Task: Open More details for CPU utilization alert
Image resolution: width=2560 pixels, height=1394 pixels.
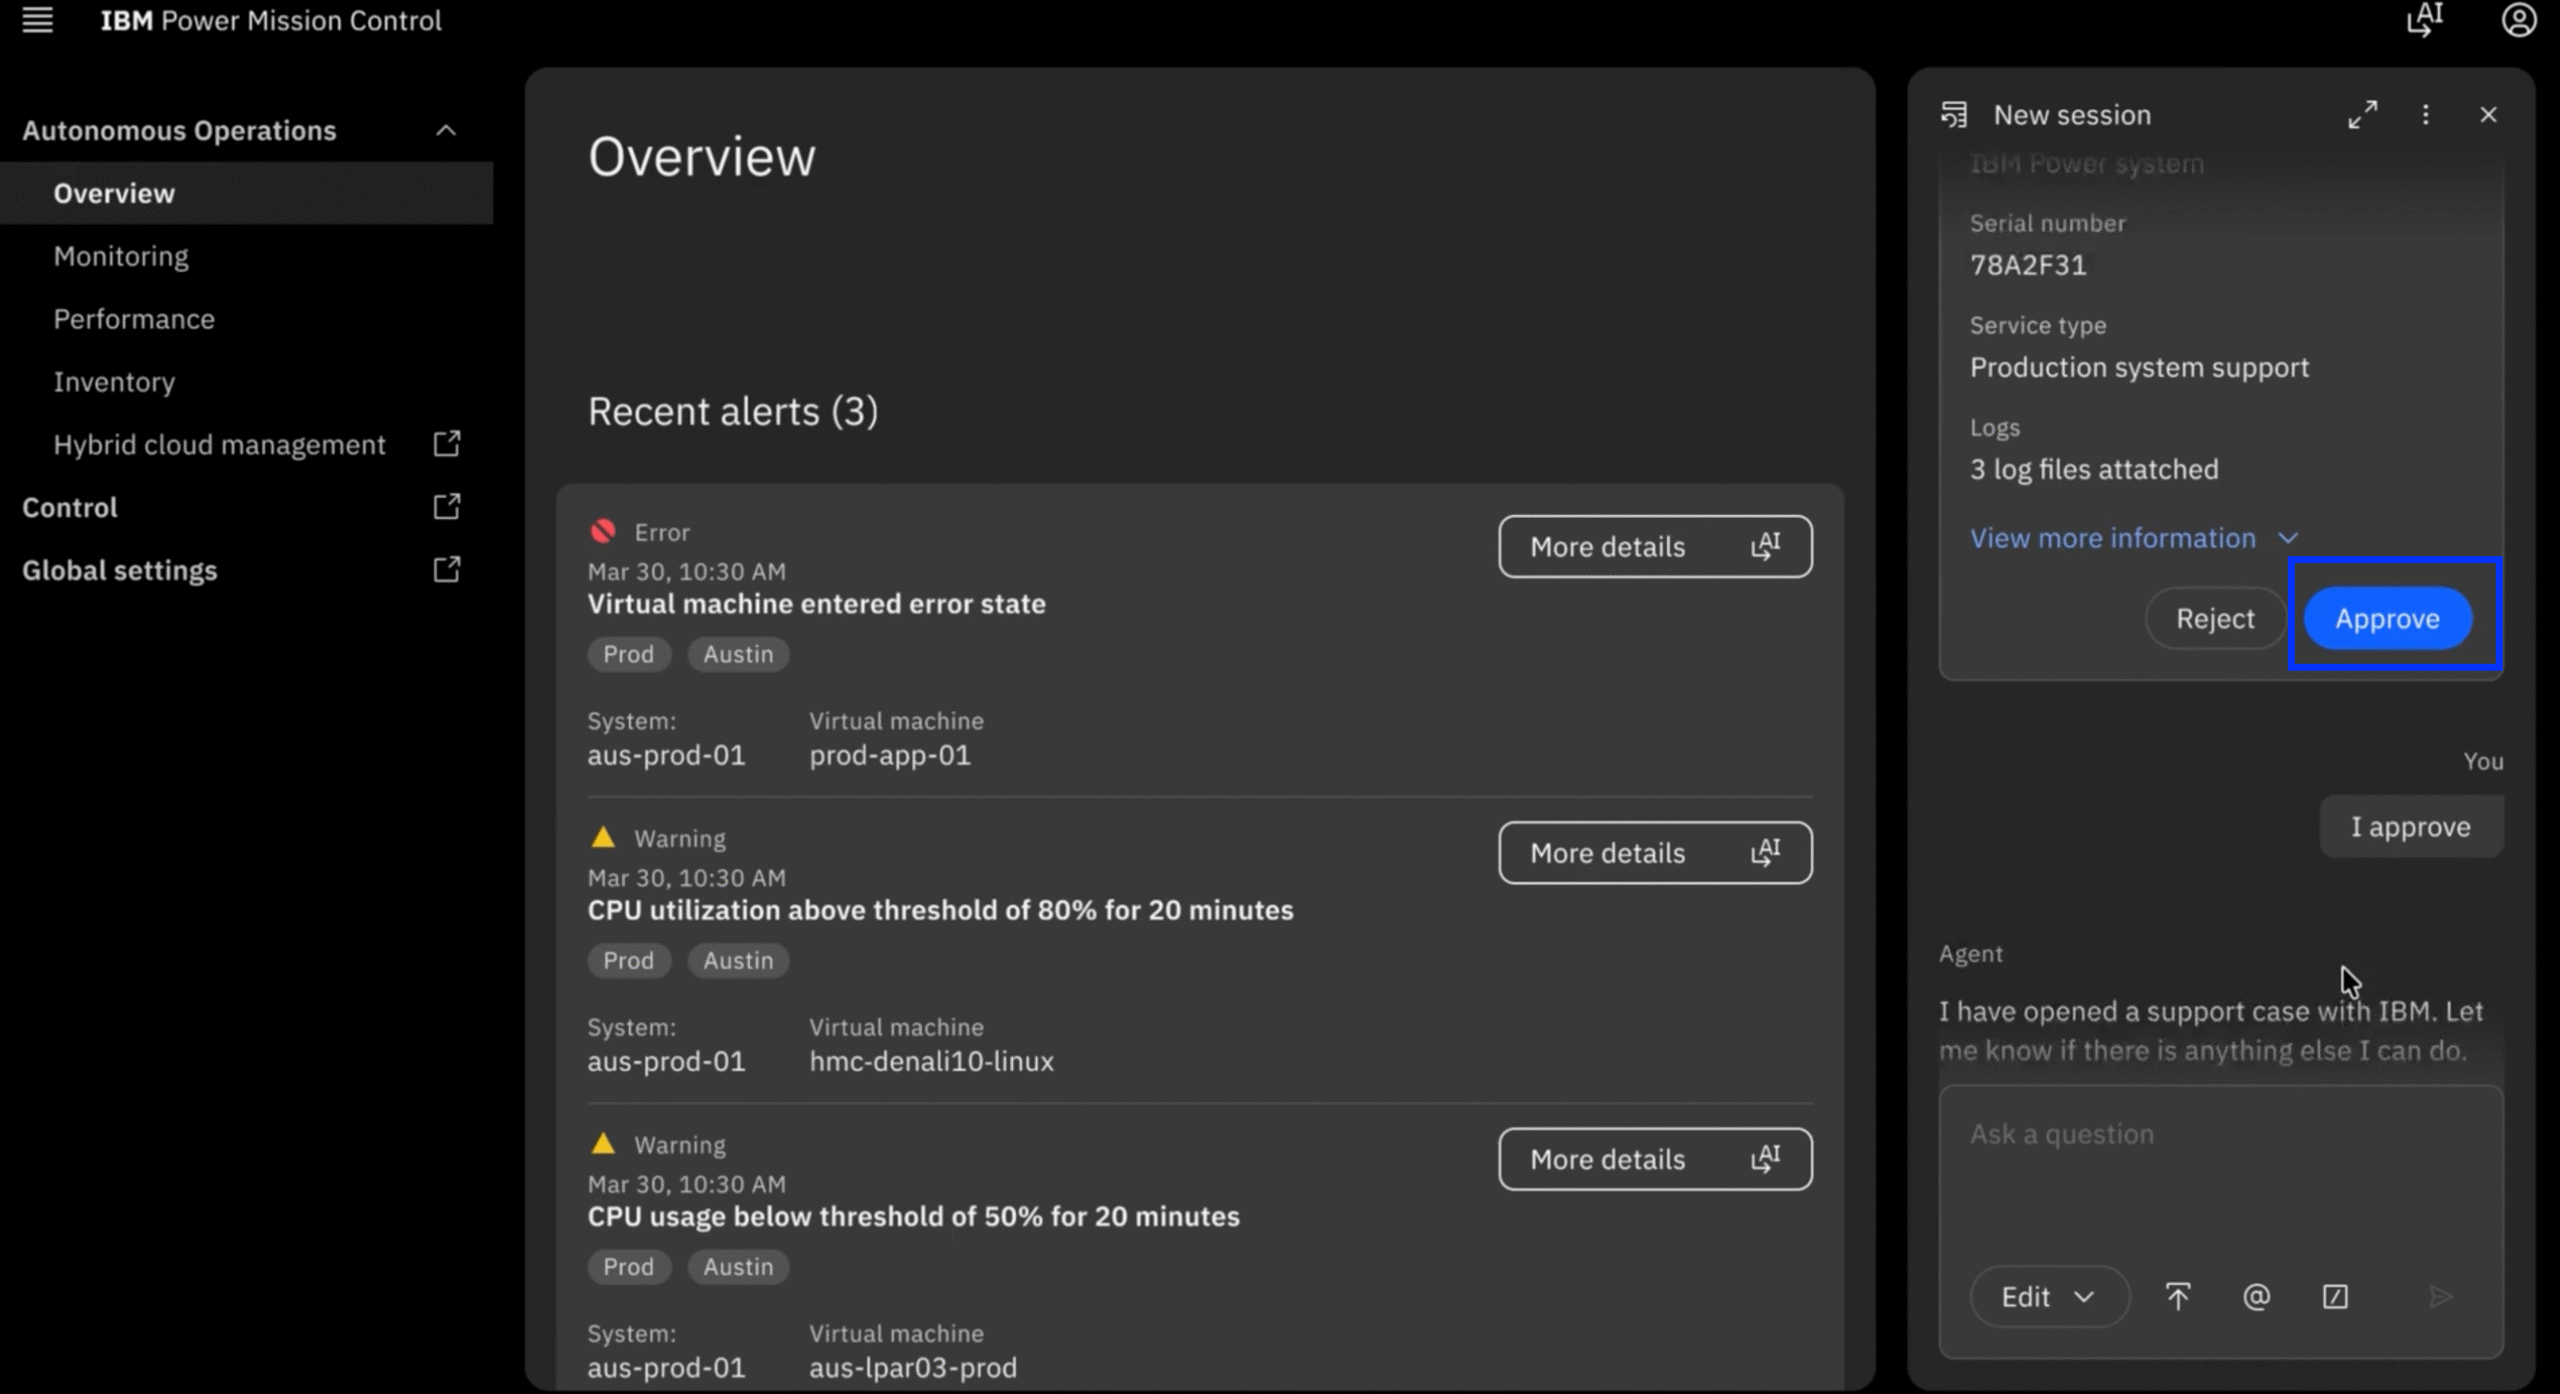Action: point(1655,853)
